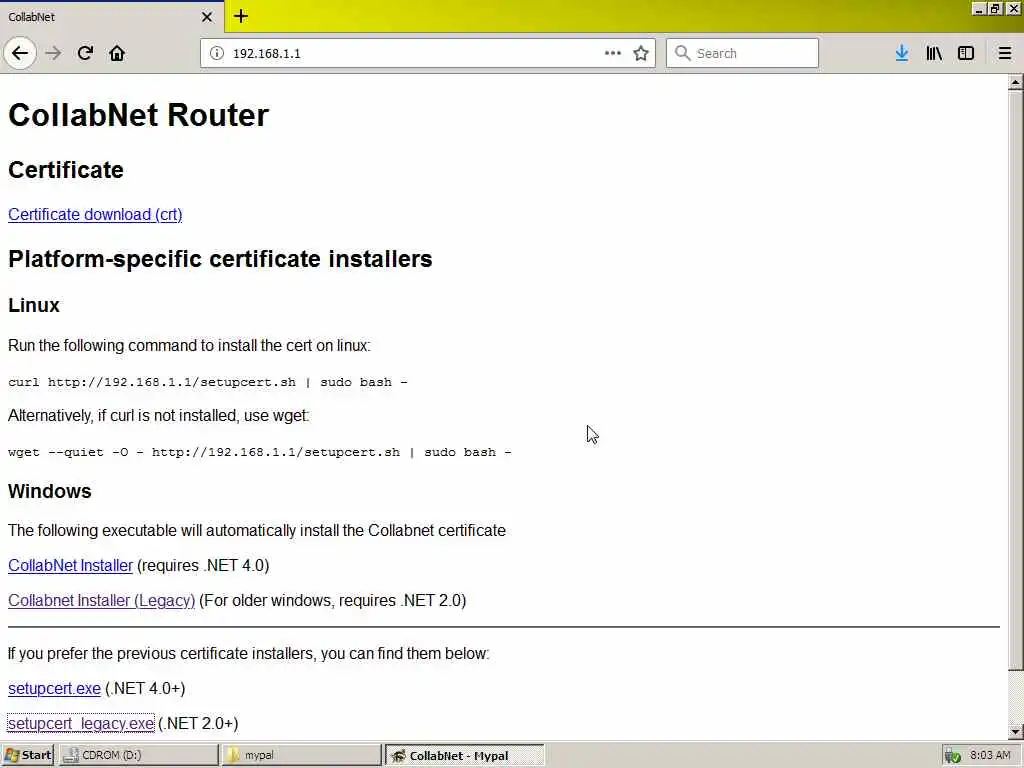This screenshot has width=1024, height=768.
Task: Open the browser home page
Action: click(117, 53)
